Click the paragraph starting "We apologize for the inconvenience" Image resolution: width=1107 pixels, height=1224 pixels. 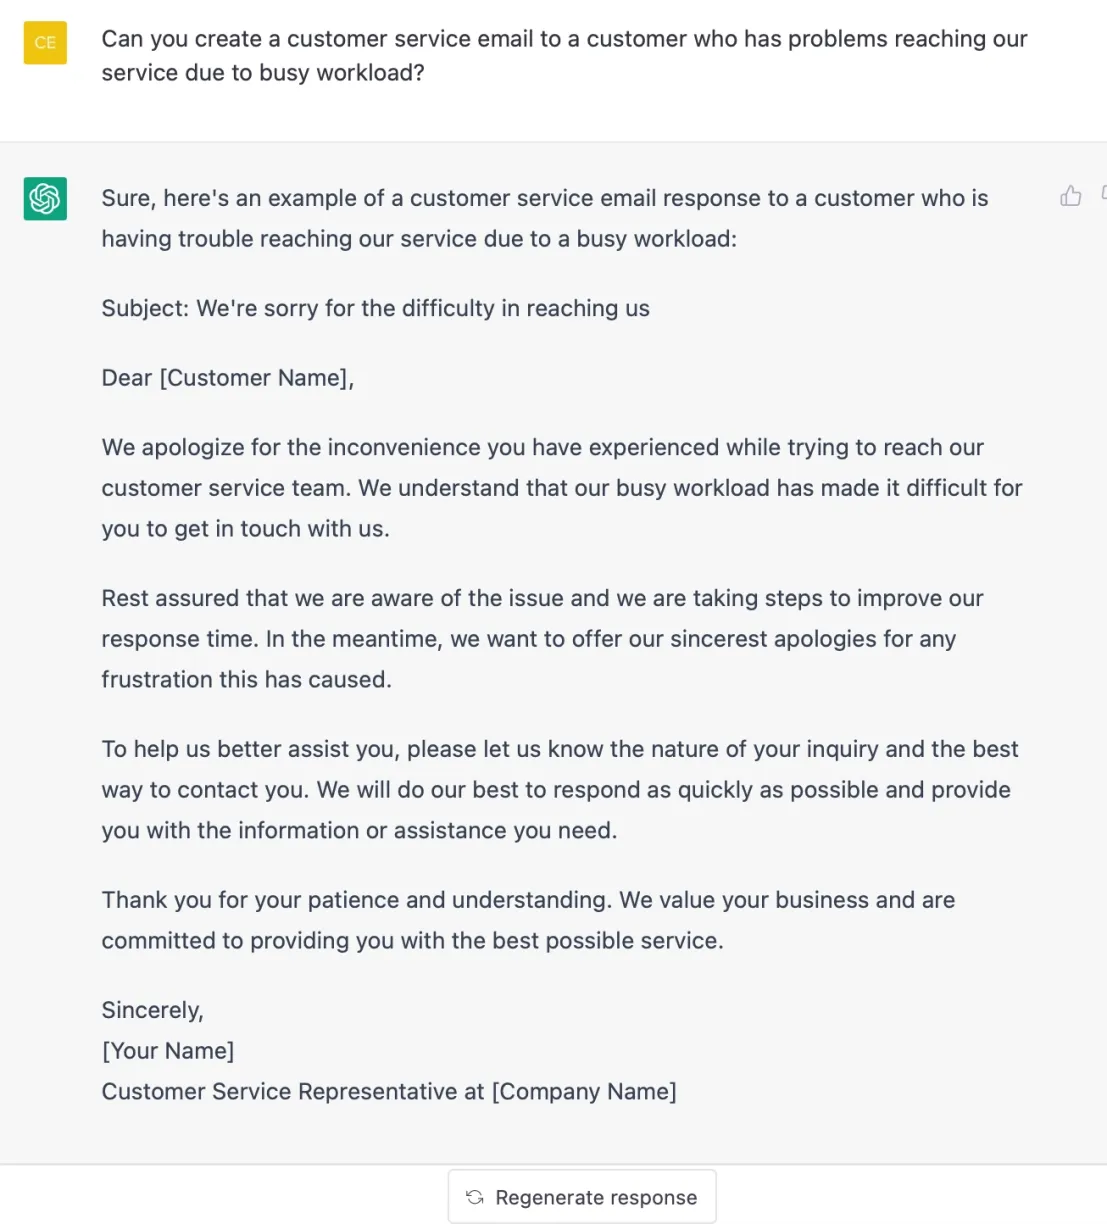pos(561,488)
